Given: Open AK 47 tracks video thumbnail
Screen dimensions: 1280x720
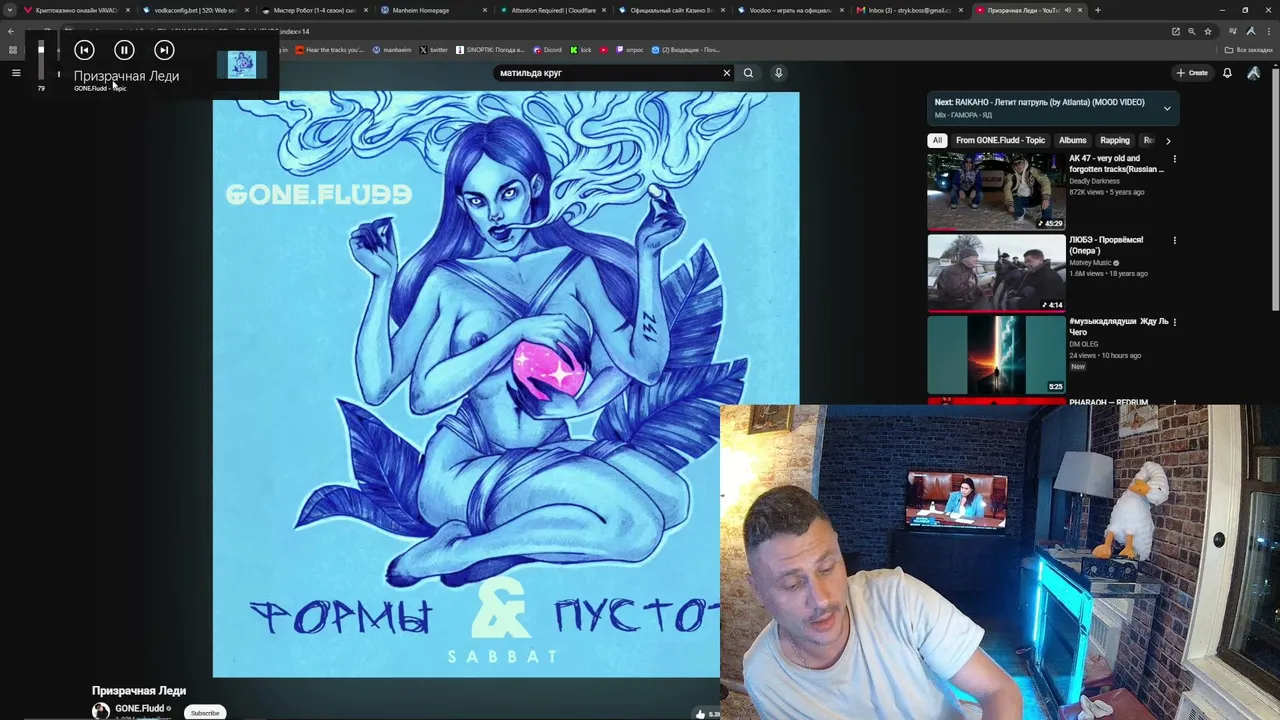Looking at the screenshot, I should click(x=996, y=191).
